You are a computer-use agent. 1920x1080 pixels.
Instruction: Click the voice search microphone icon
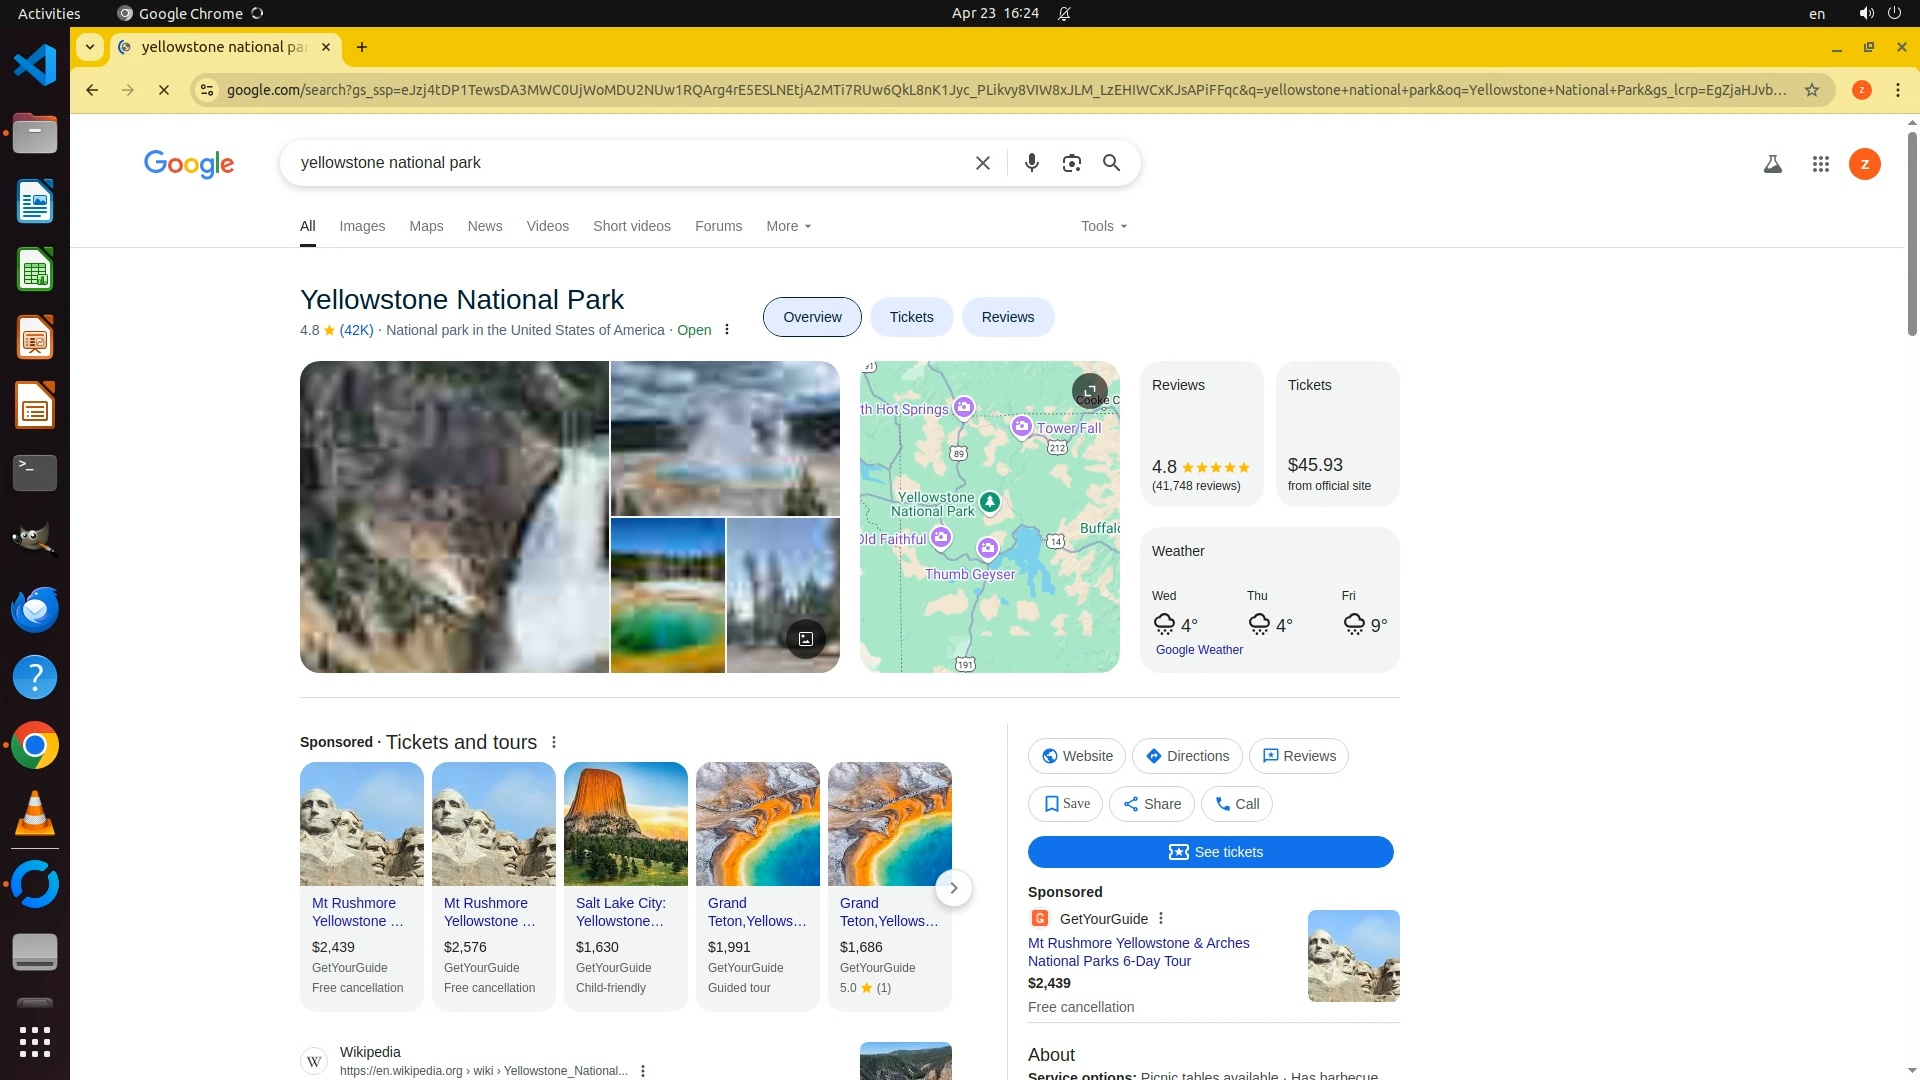click(1031, 163)
